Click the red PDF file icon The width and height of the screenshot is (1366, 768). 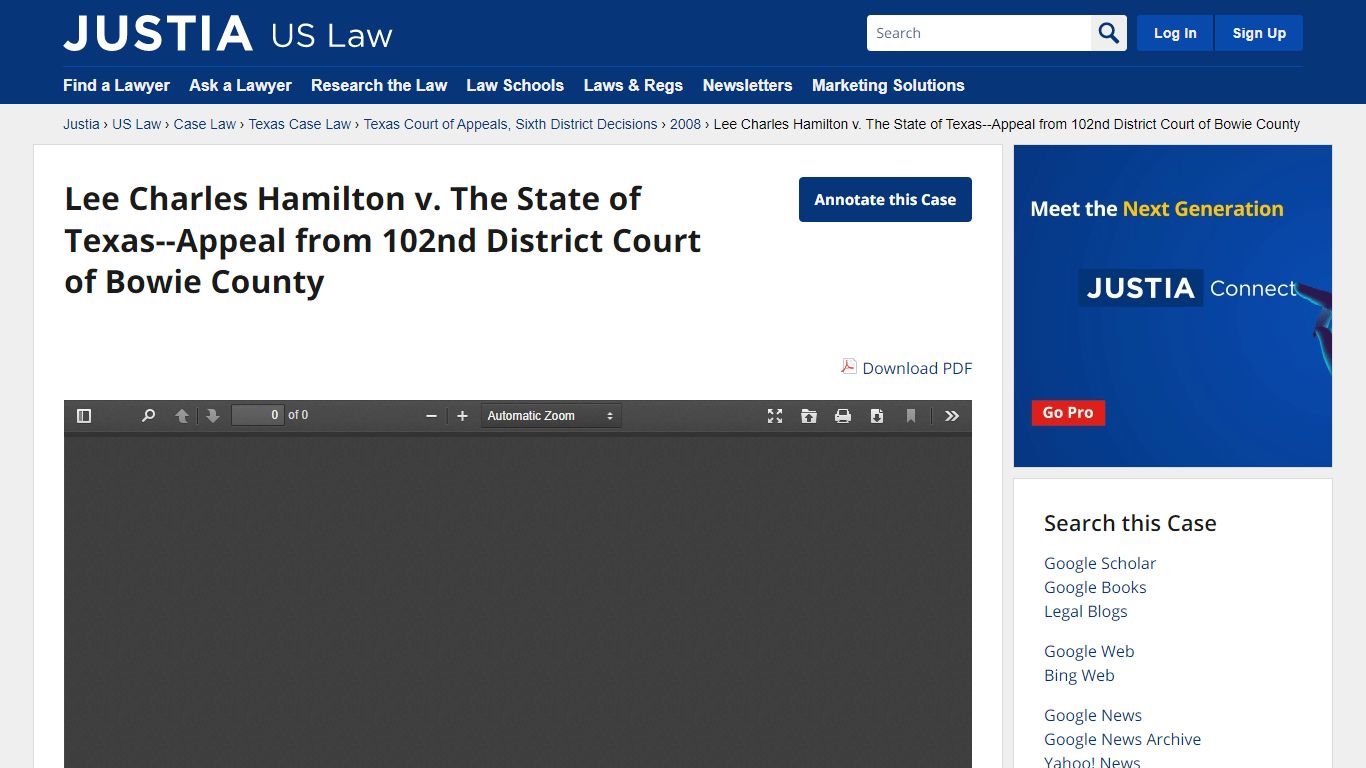coord(849,366)
